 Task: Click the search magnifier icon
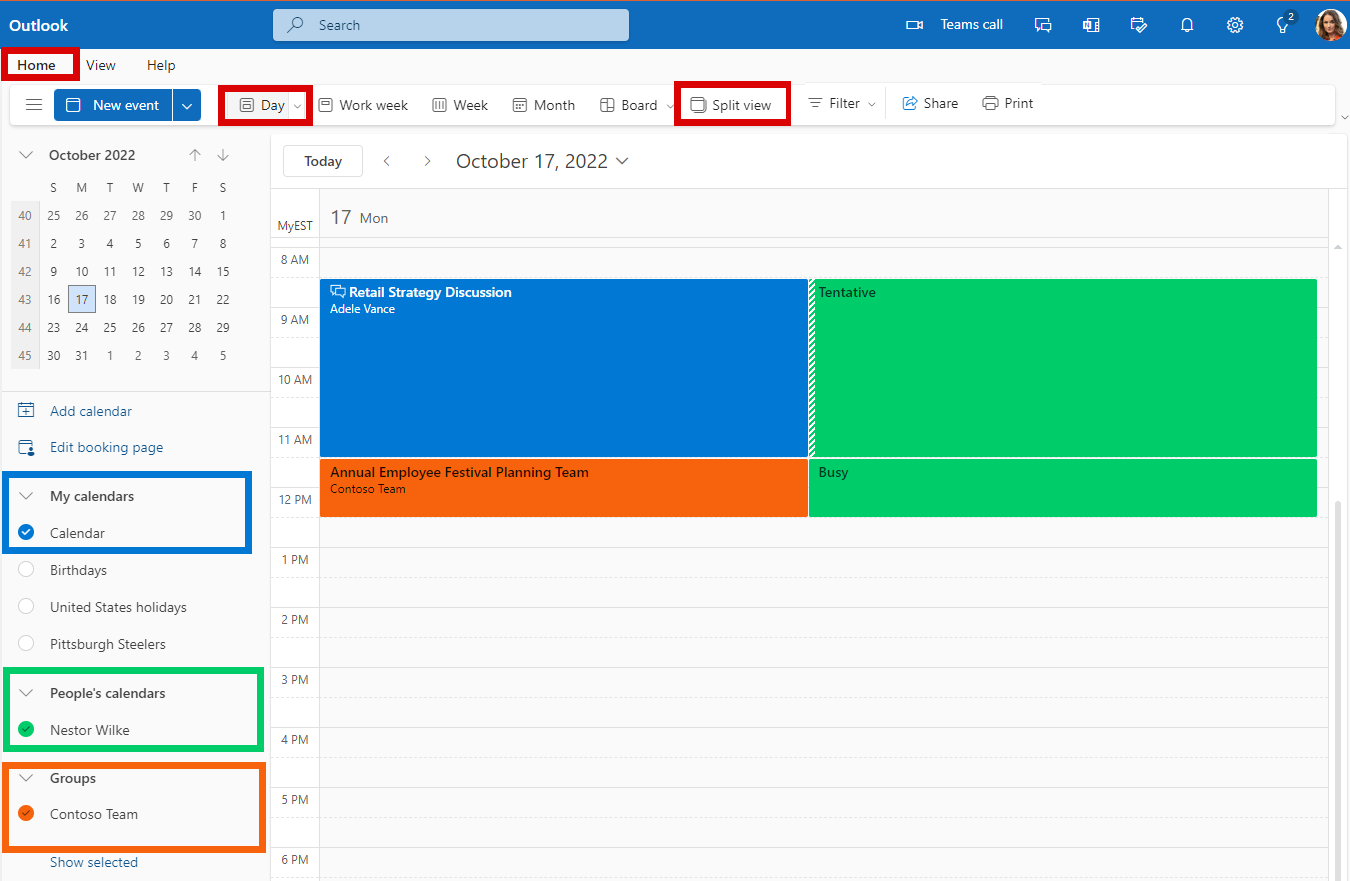pos(295,25)
